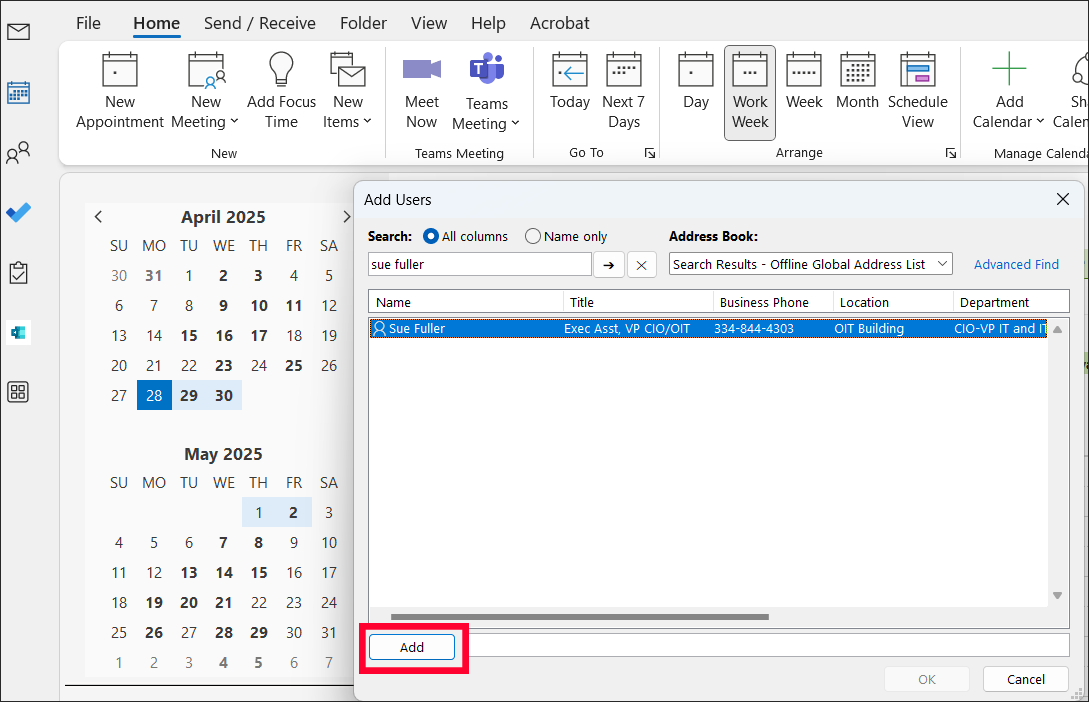Open the Outlook app icon in sidebar
The image size is (1089, 702).
pyautogui.click(x=18, y=333)
